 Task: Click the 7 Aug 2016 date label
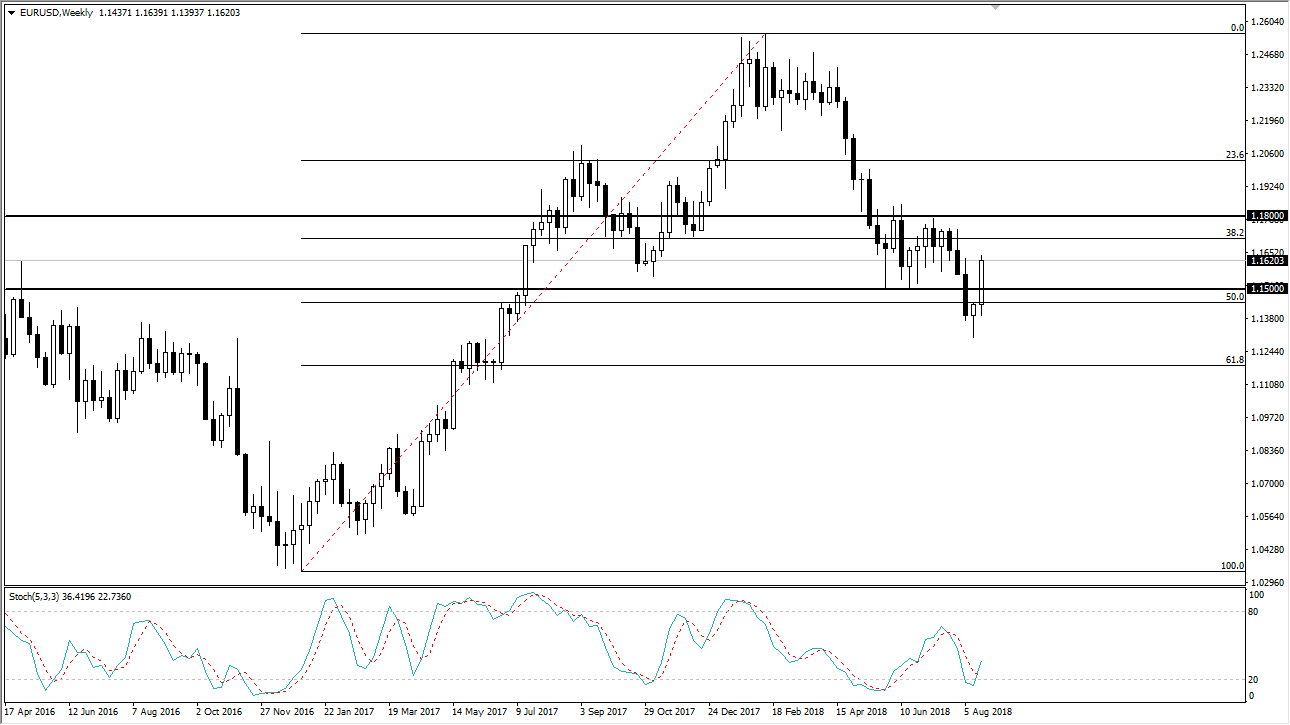pyautogui.click(x=156, y=712)
